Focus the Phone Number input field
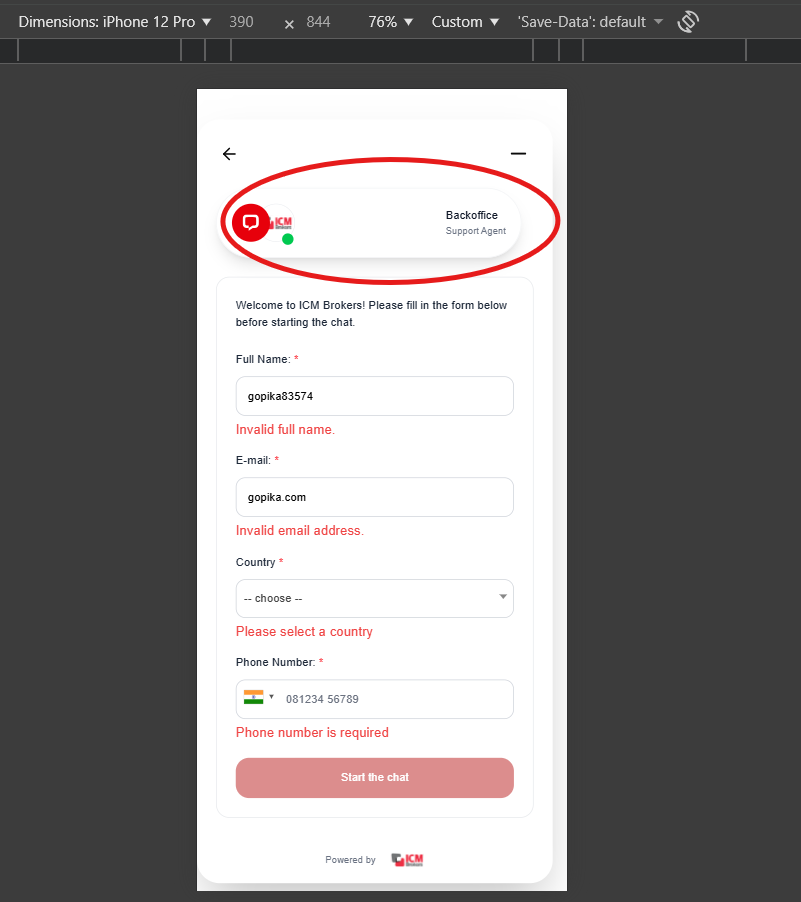801x902 pixels. pos(395,699)
